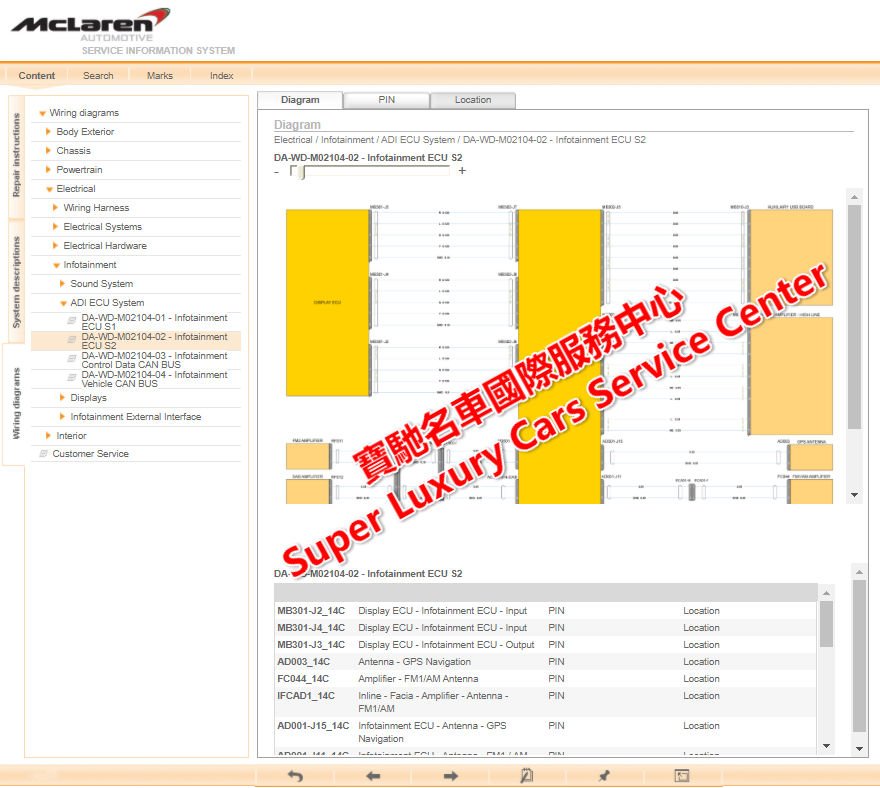Click the document icon beside DA-WD-M02104-01
The image size is (880, 788).
tap(72, 320)
